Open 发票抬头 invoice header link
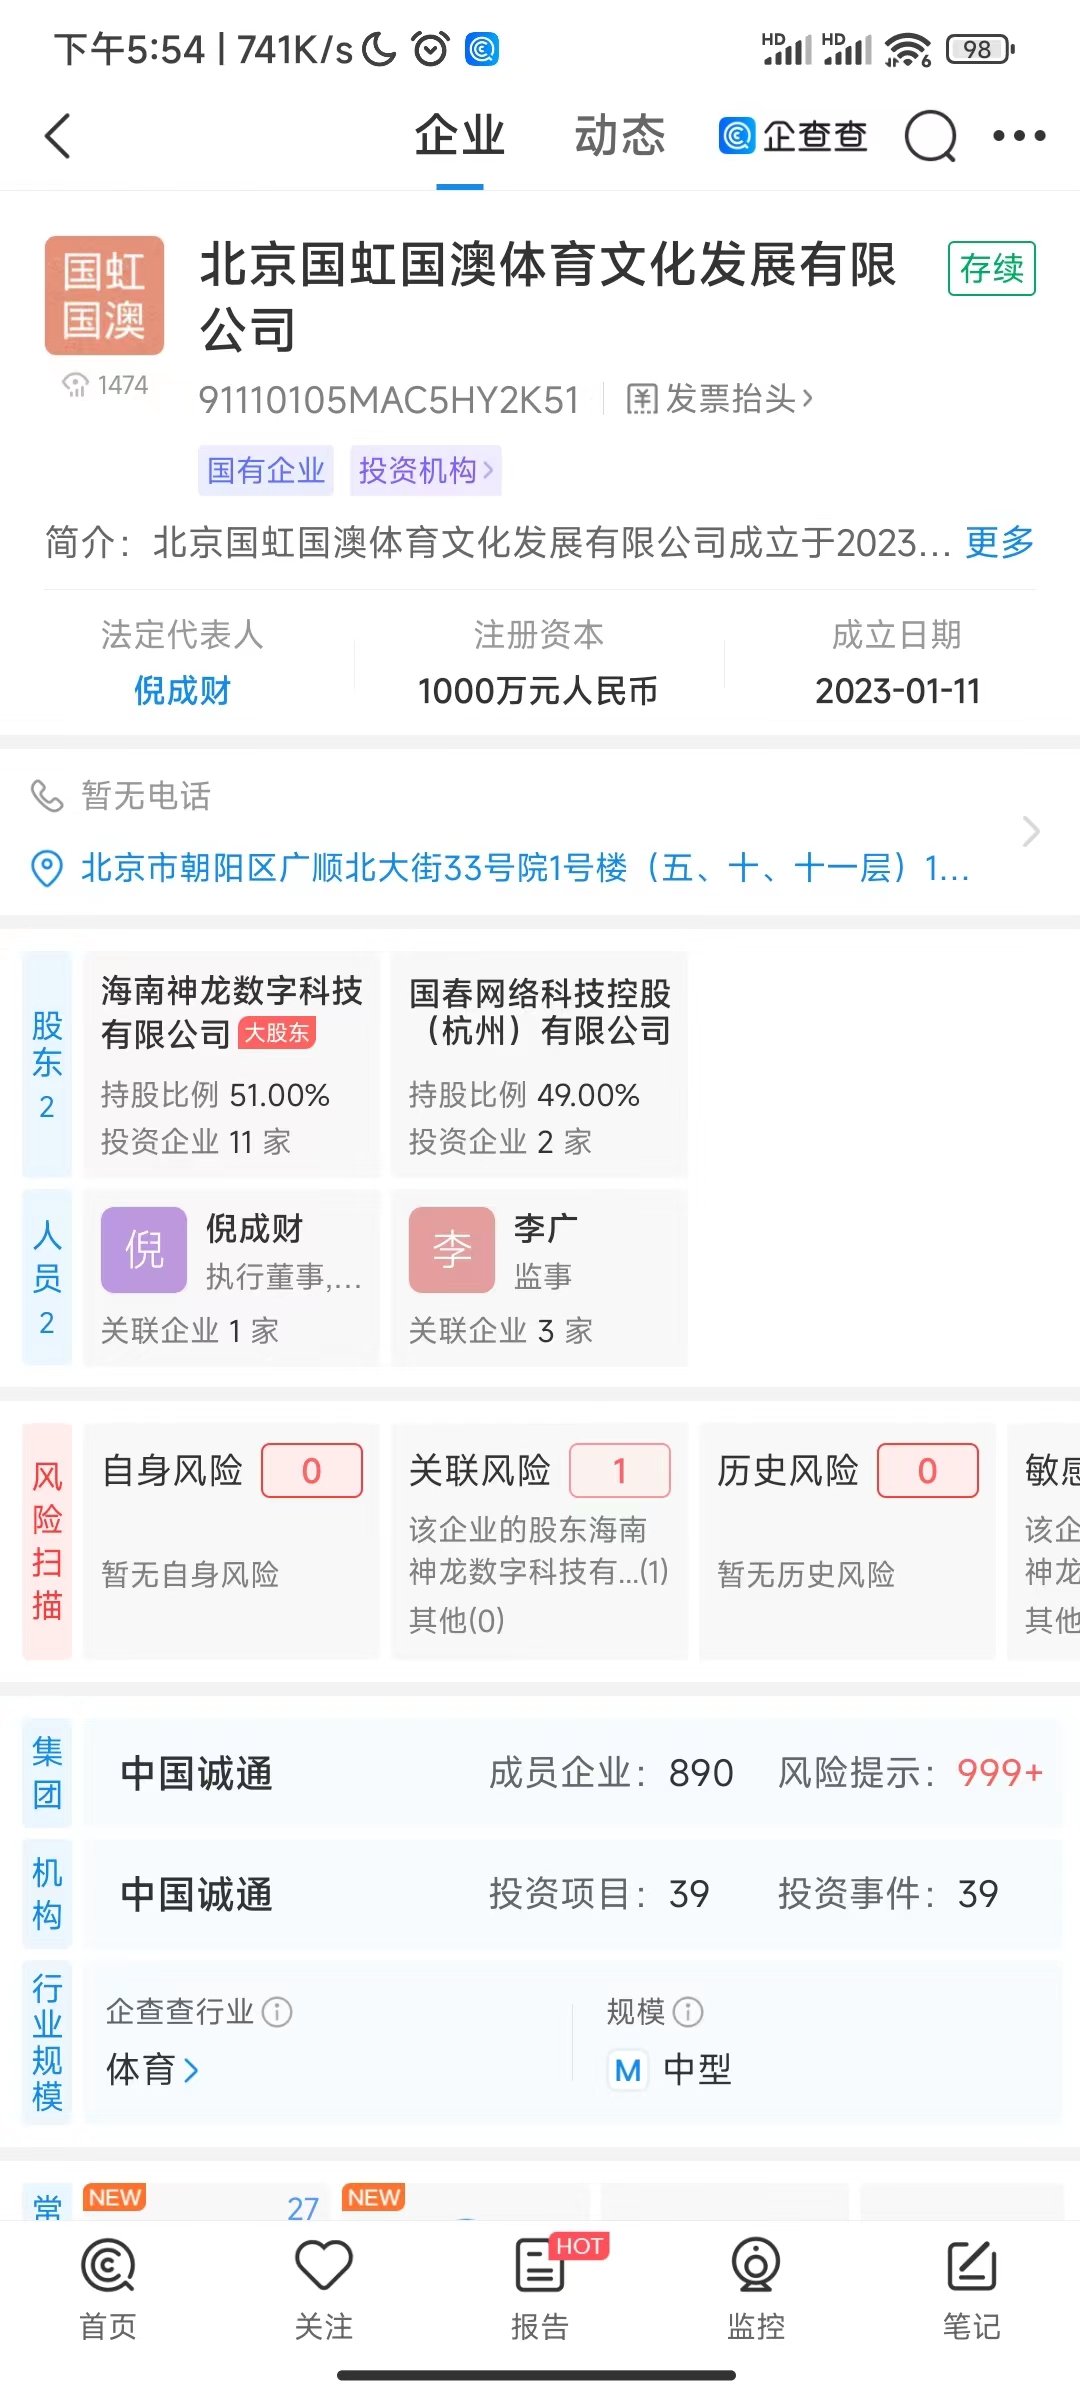Image resolution: width=1080 pixels, height=2400 pixels. point(720,399)
